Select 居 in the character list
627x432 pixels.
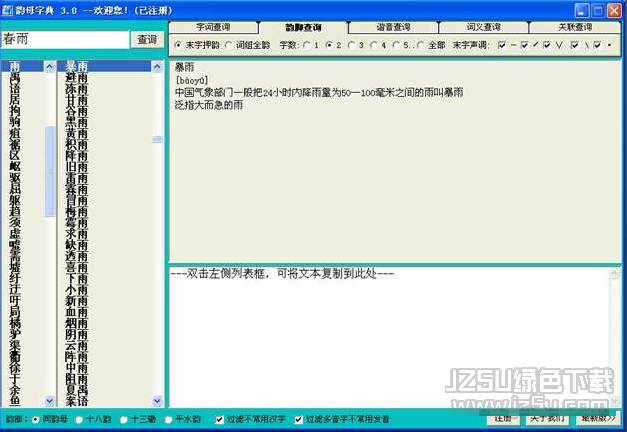click(15, 99)
